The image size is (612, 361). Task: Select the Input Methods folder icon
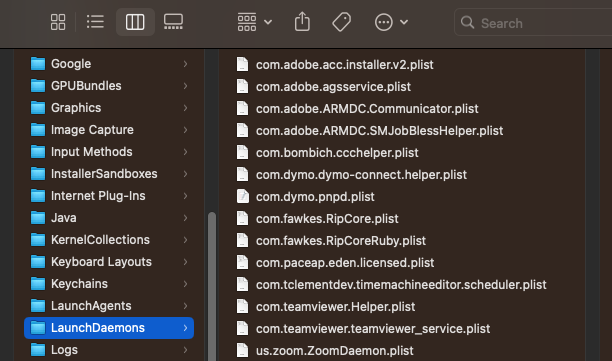[38, 151]
